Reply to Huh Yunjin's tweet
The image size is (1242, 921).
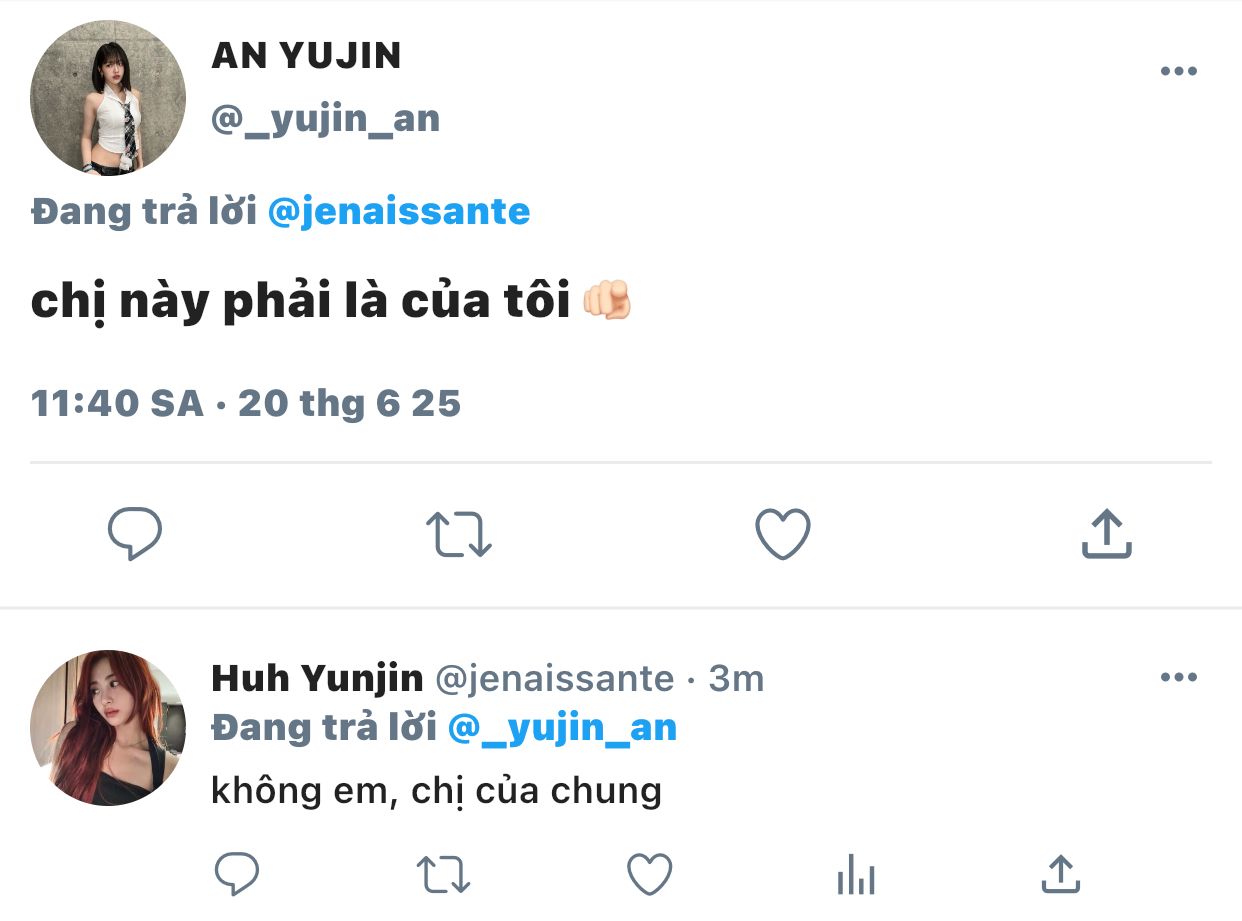(x=237, y=875)
